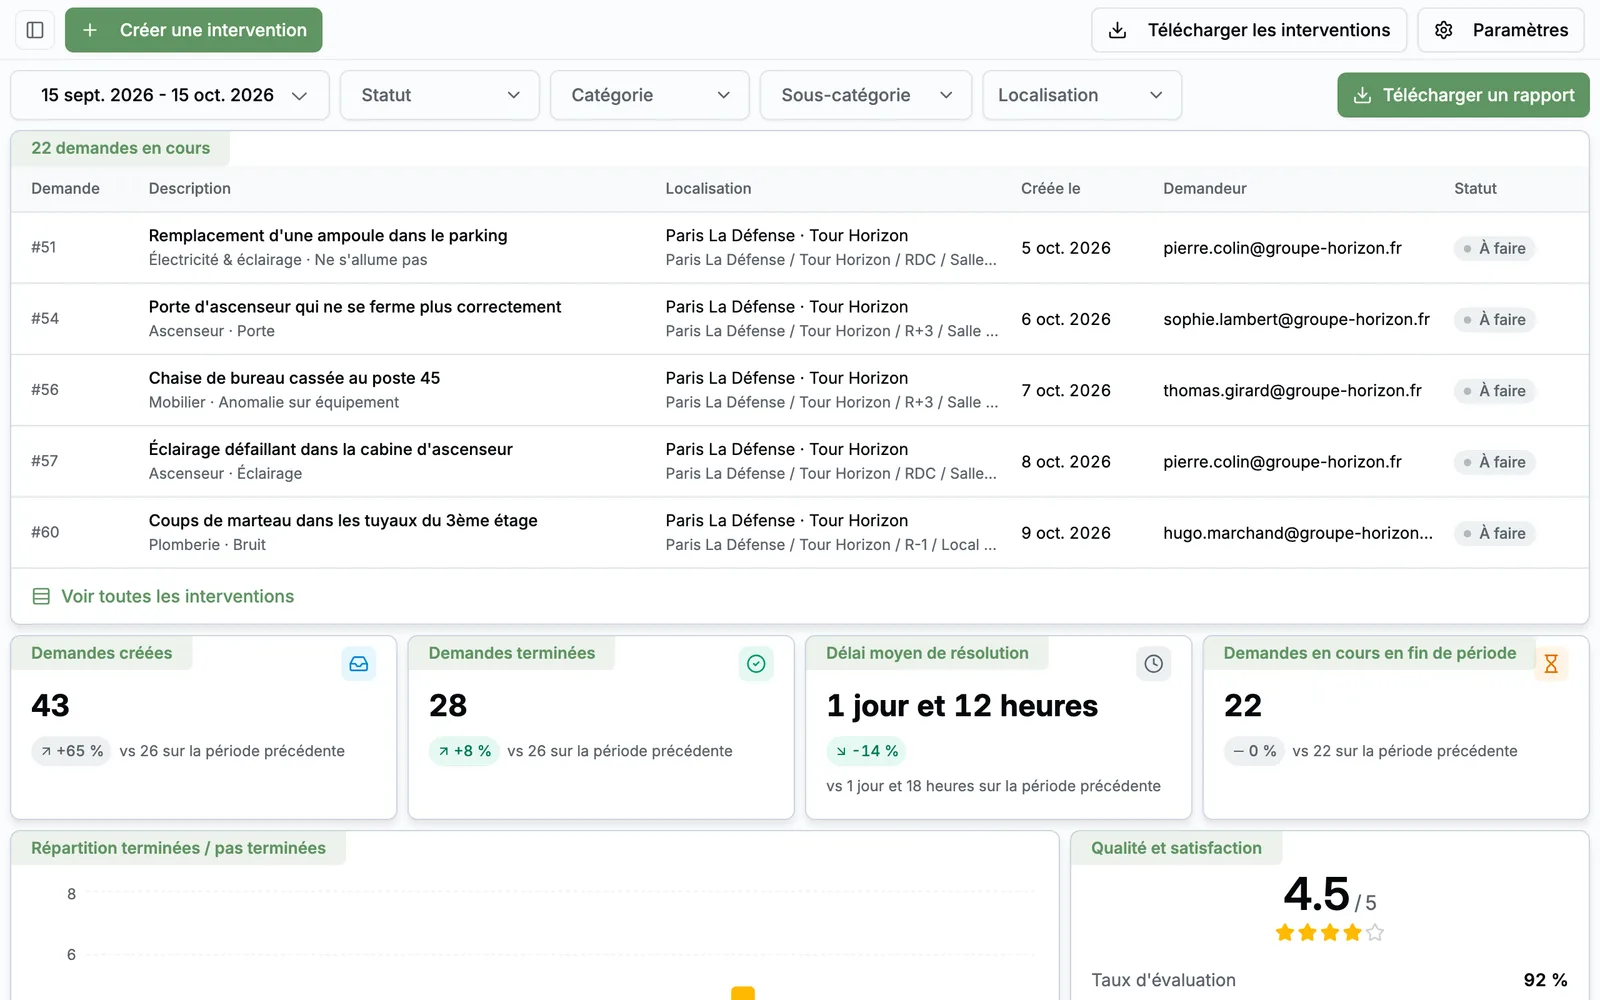Click Répartition terminées / pas terminées title
The height and width of the screenshot is (1000, 1600).
pyautogui.click(x=178, y=848)
